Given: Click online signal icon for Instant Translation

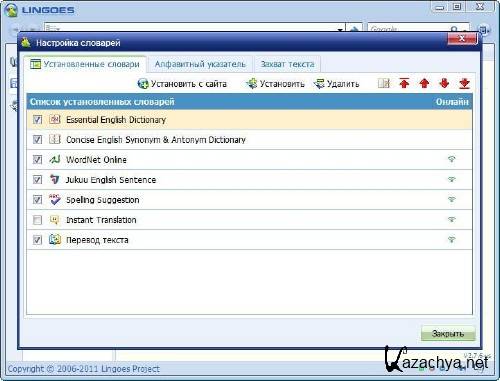Looking at the screenshot, I should [452, 219].
